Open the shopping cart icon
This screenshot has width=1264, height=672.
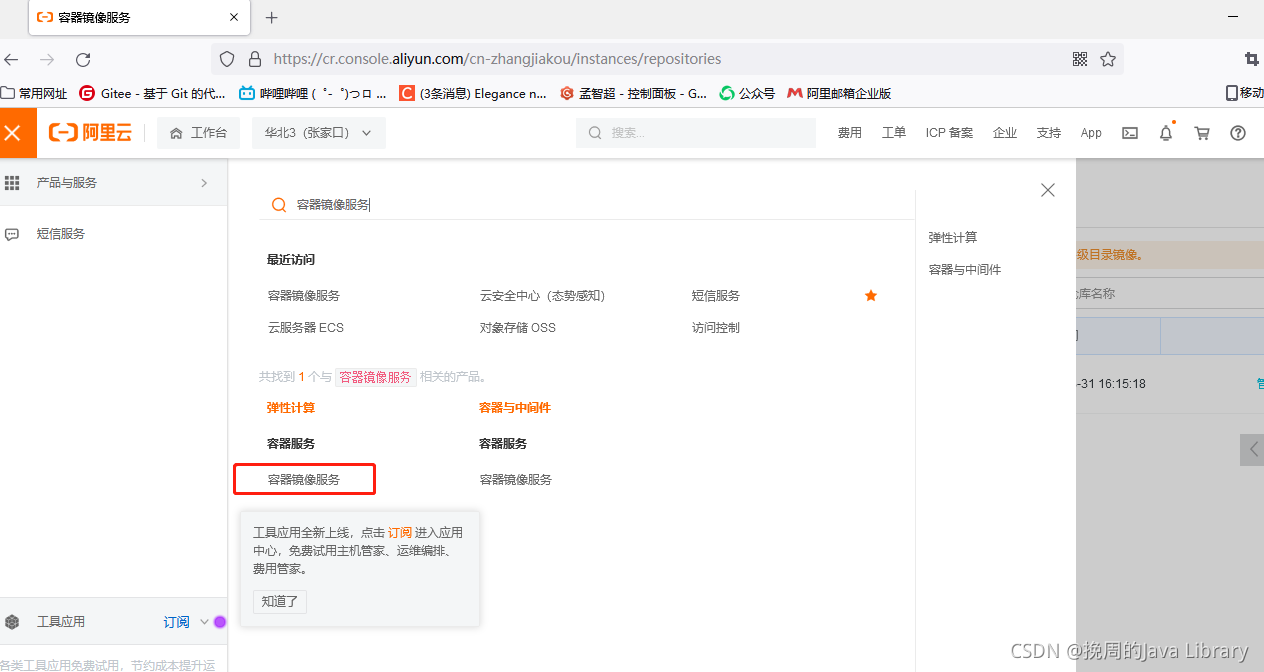tap(1201, 132)
